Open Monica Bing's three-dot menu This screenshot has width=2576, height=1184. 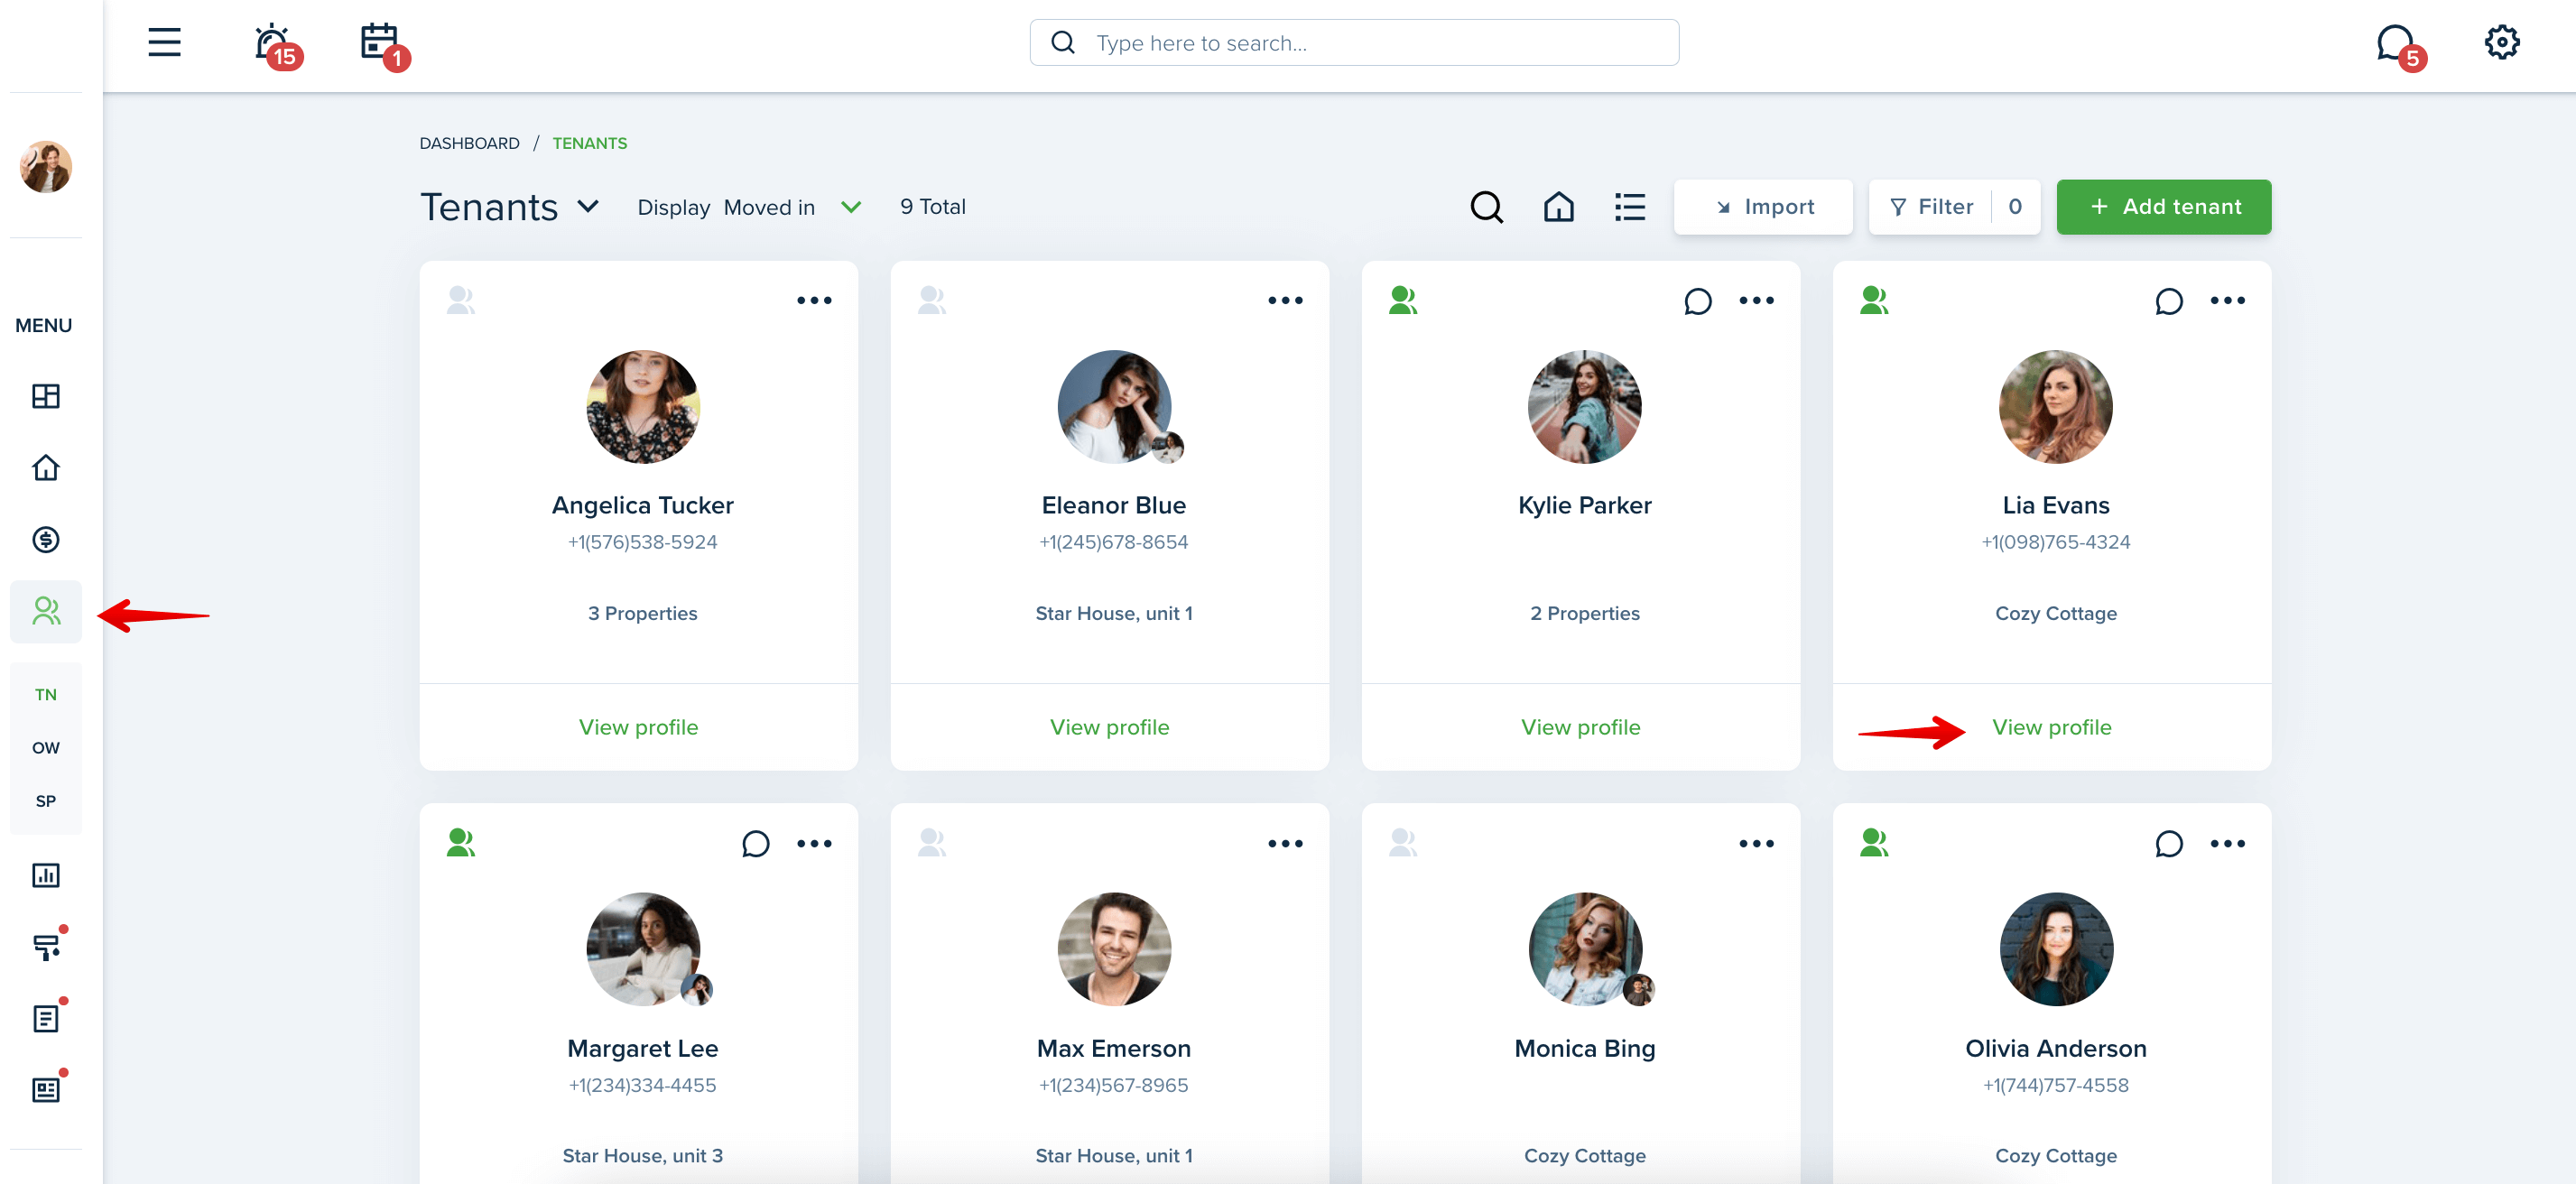(x=1756, y=843)
